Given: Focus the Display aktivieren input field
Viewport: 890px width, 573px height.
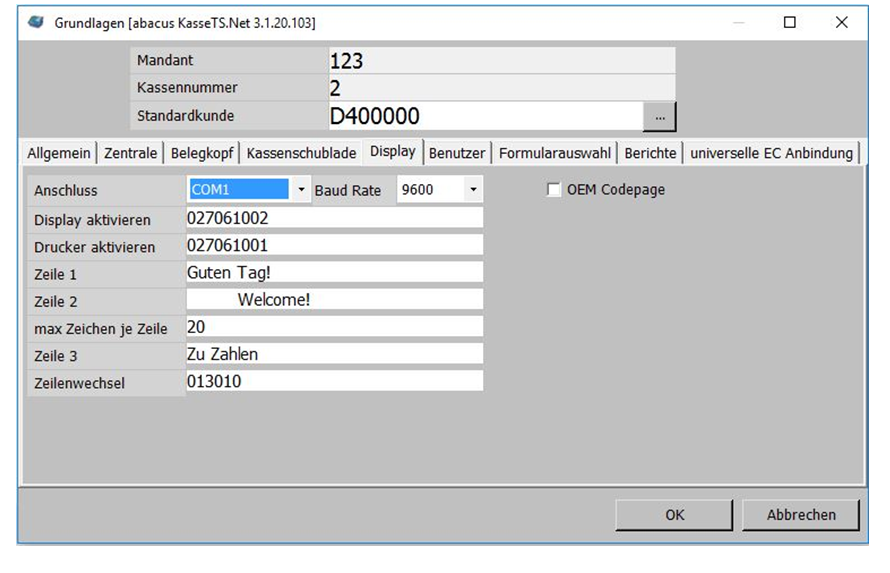Looking at the screenshot, I should click(x=334, y=218).
